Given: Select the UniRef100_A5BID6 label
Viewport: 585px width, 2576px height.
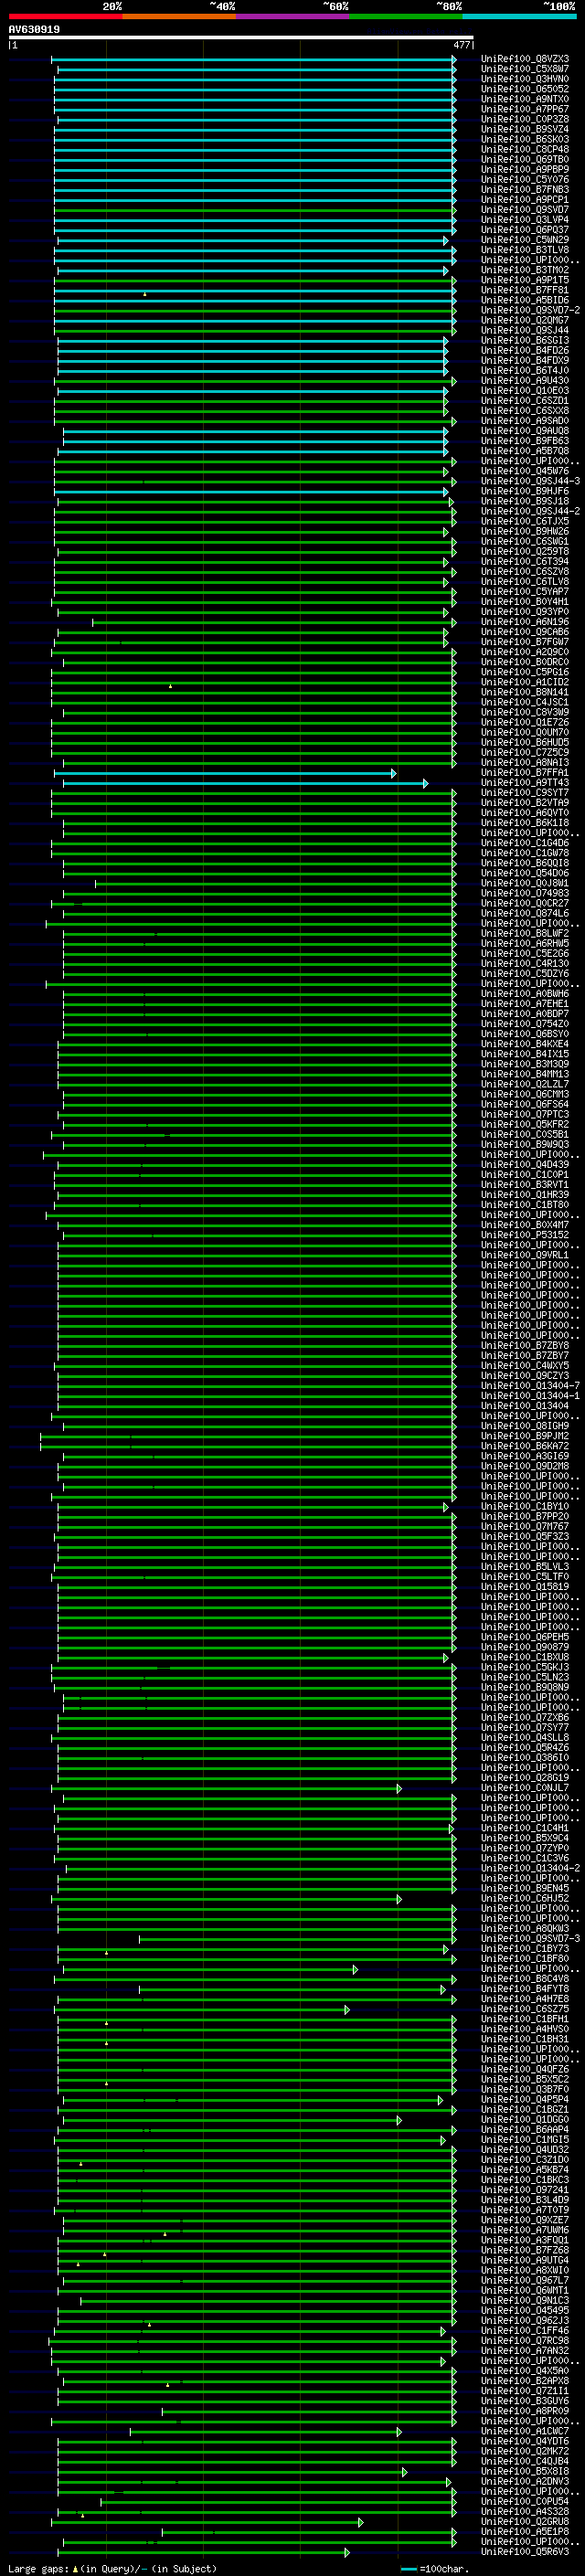Looking at the screenshot, I should (524, 300).
